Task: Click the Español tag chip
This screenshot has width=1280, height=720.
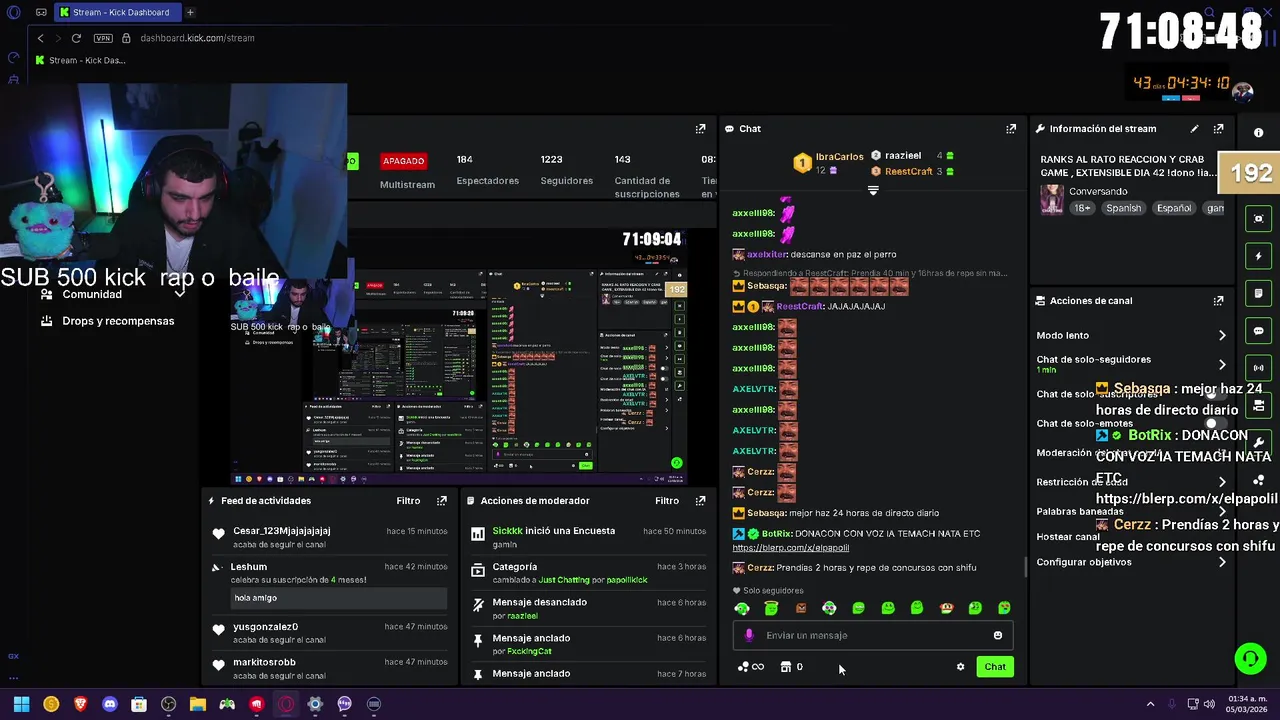Action: (x=1174, y=209)
